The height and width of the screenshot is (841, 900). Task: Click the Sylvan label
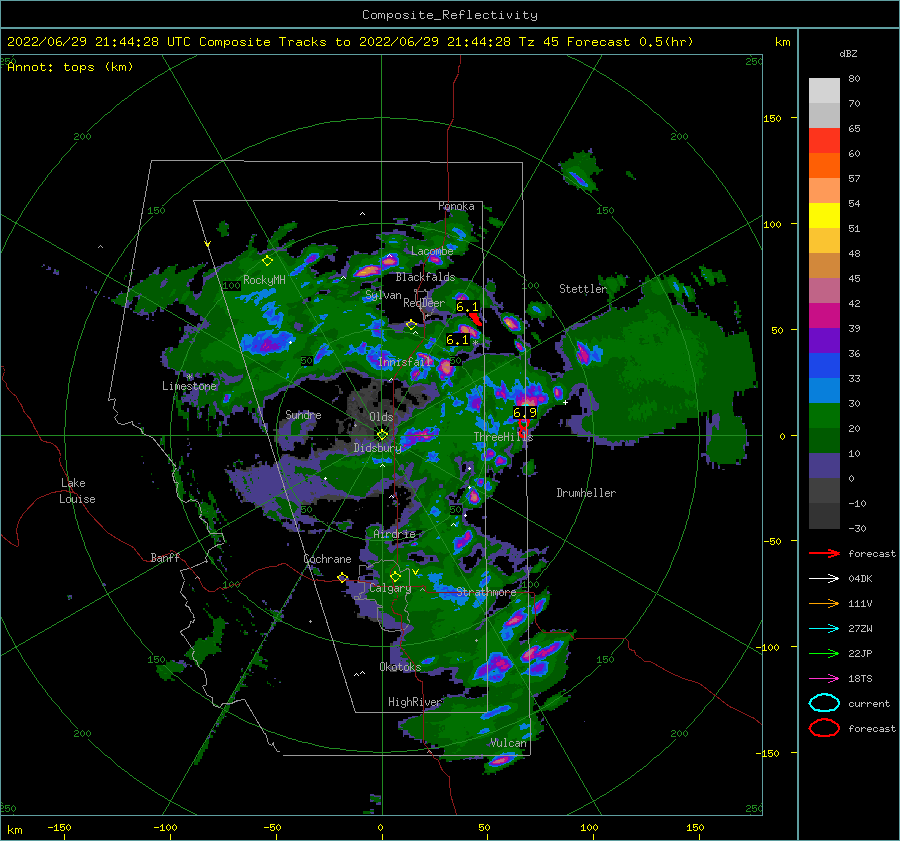[383, 295]
